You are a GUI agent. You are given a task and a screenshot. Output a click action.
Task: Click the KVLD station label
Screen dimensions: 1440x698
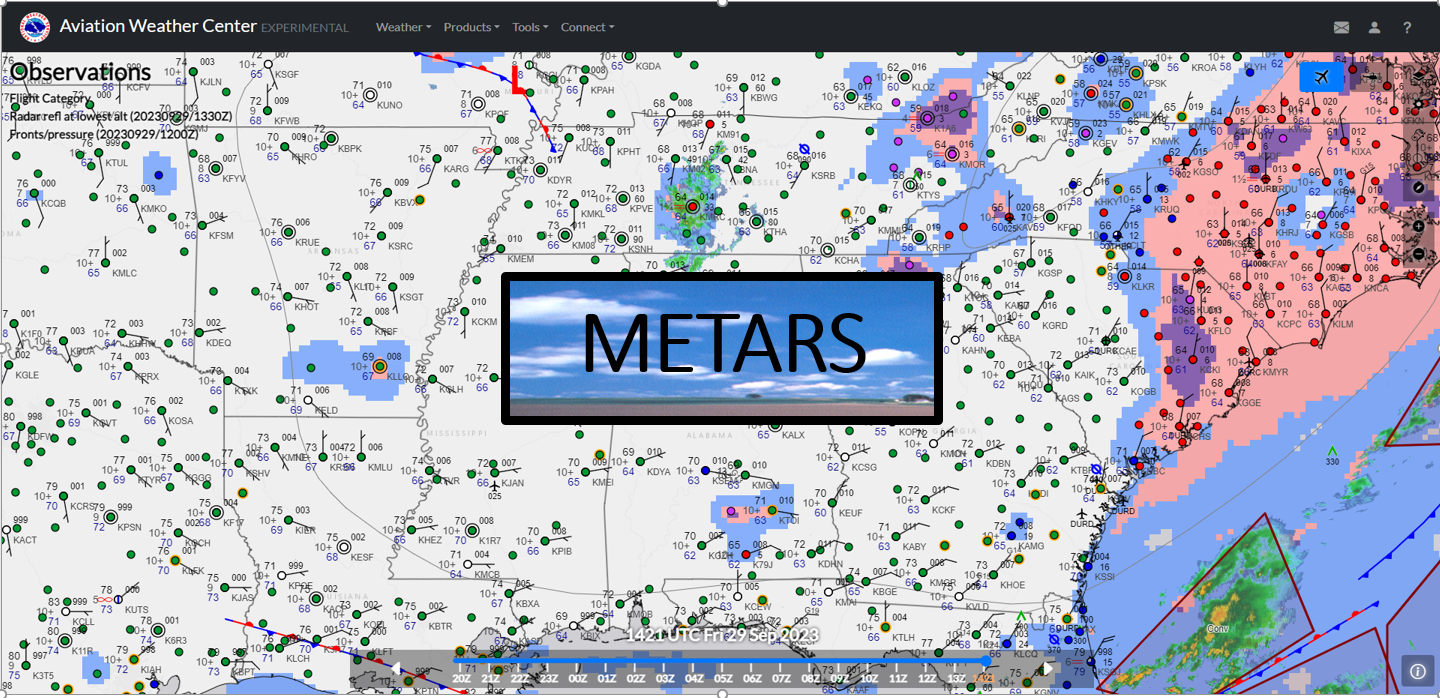[976, 607]
